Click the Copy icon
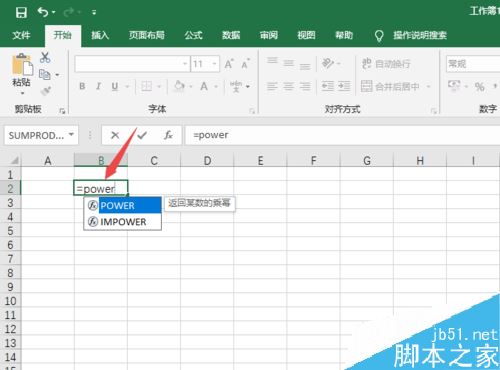 45,75
